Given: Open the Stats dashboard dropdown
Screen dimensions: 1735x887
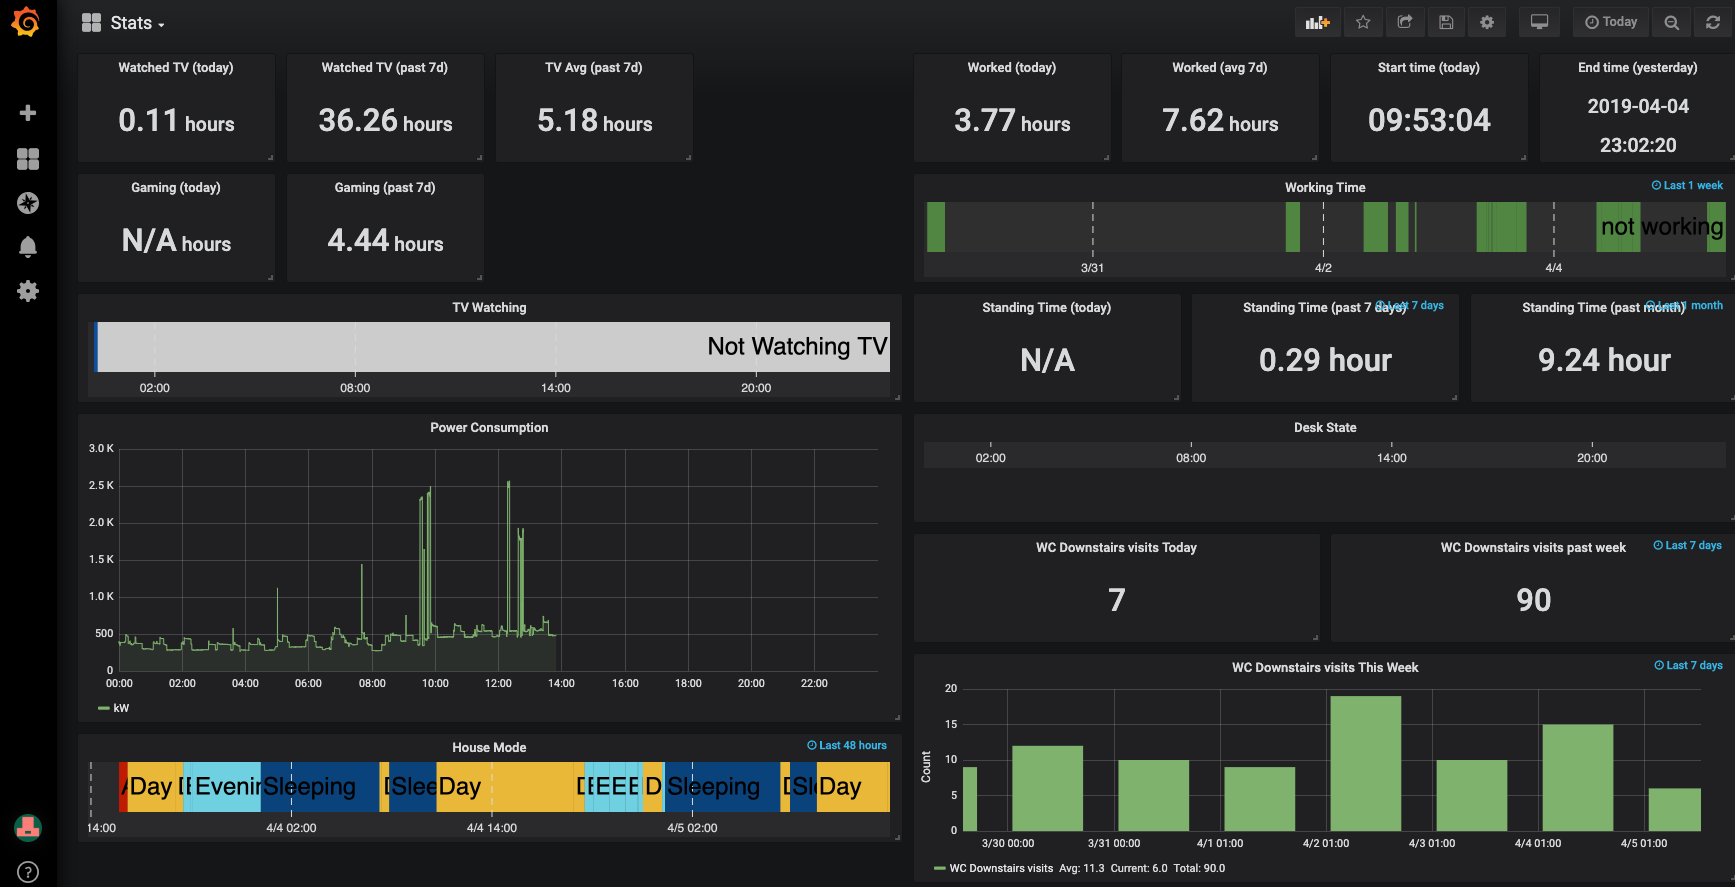Looking at the screenshot, I should 124,23.
